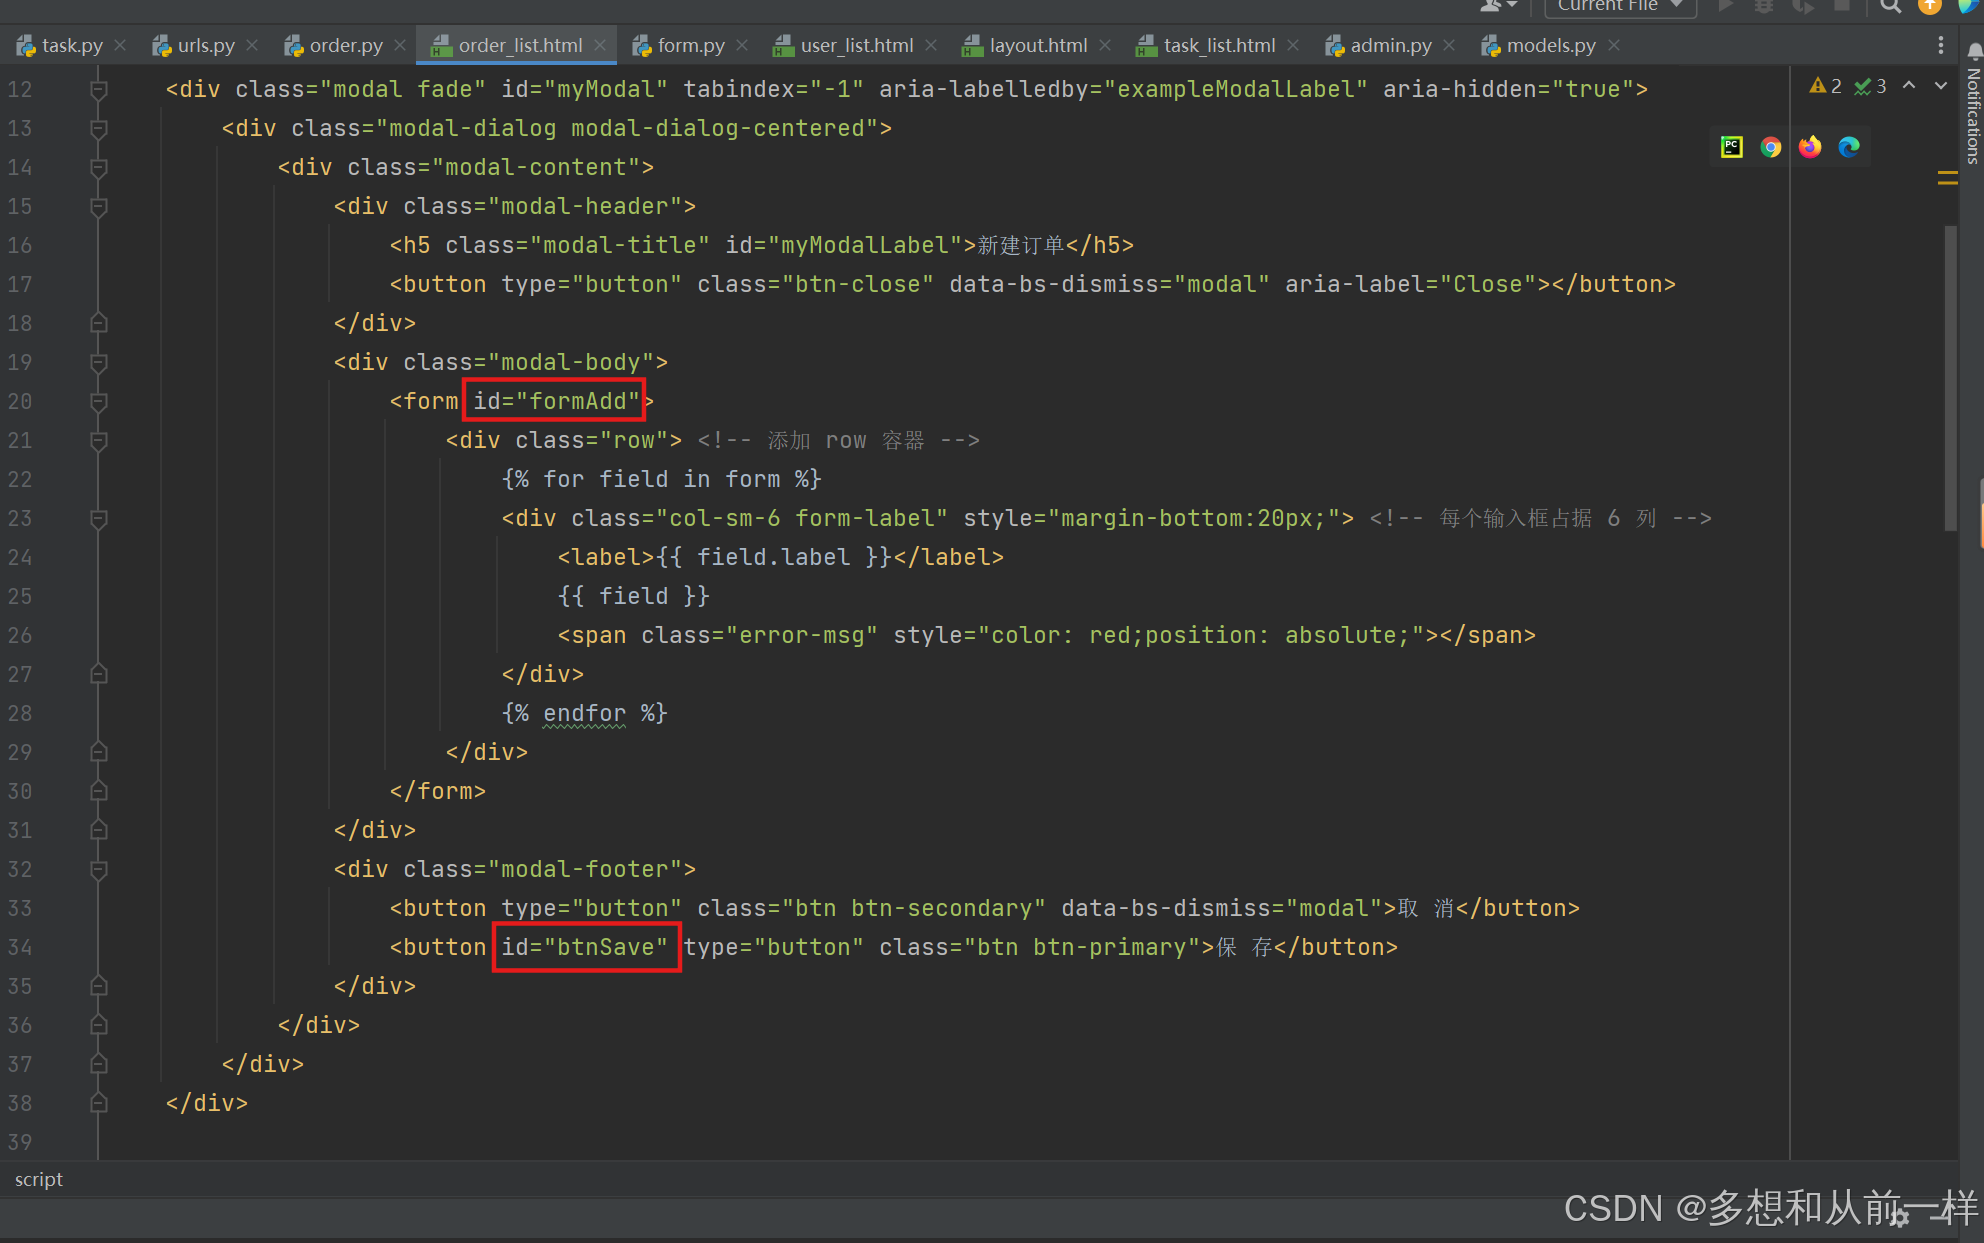Viewport: 1984px width, 1243px height.
Task: Switch to the models.py tab
Action: [1549, 45]
